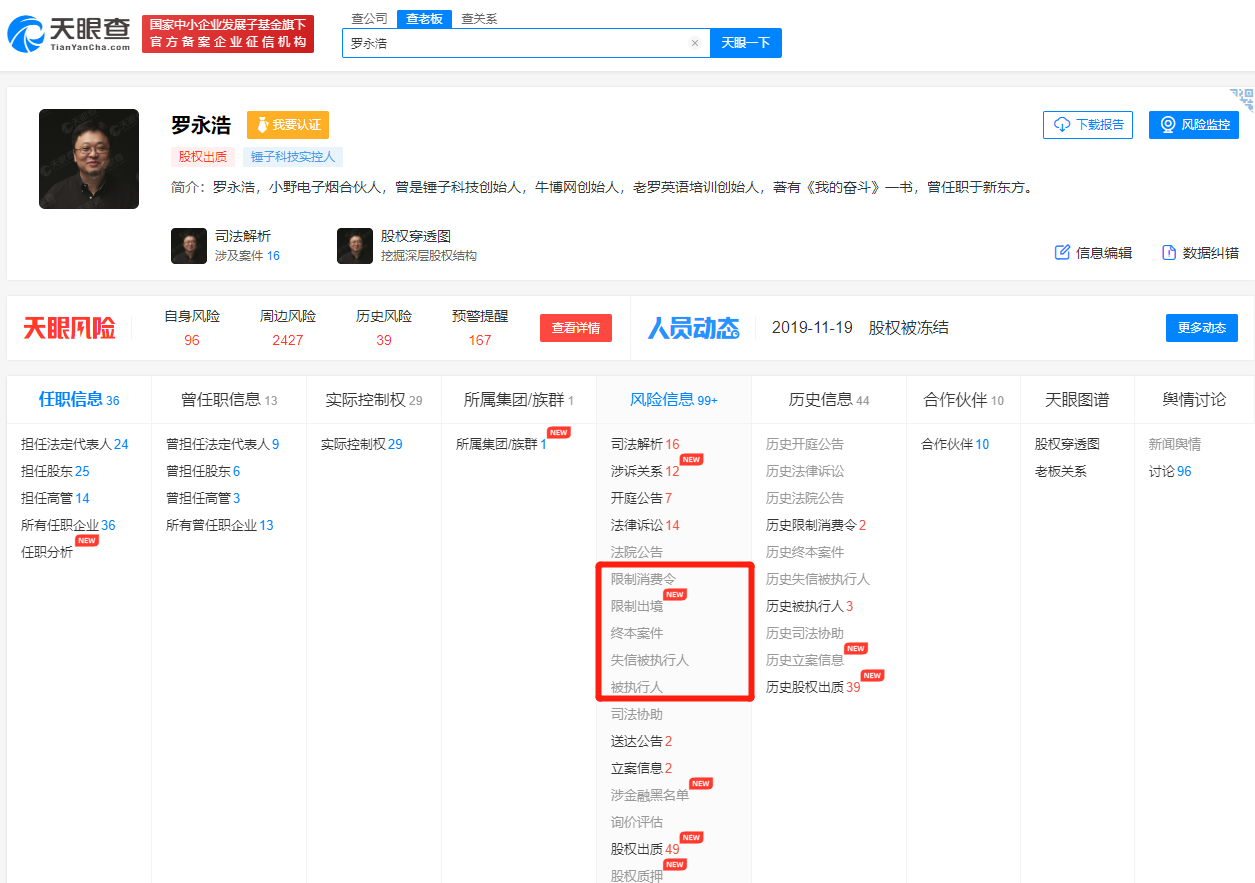Click 预警提醒 count 167
Viewport: 1255px width, 883px height.
point(480,340)
